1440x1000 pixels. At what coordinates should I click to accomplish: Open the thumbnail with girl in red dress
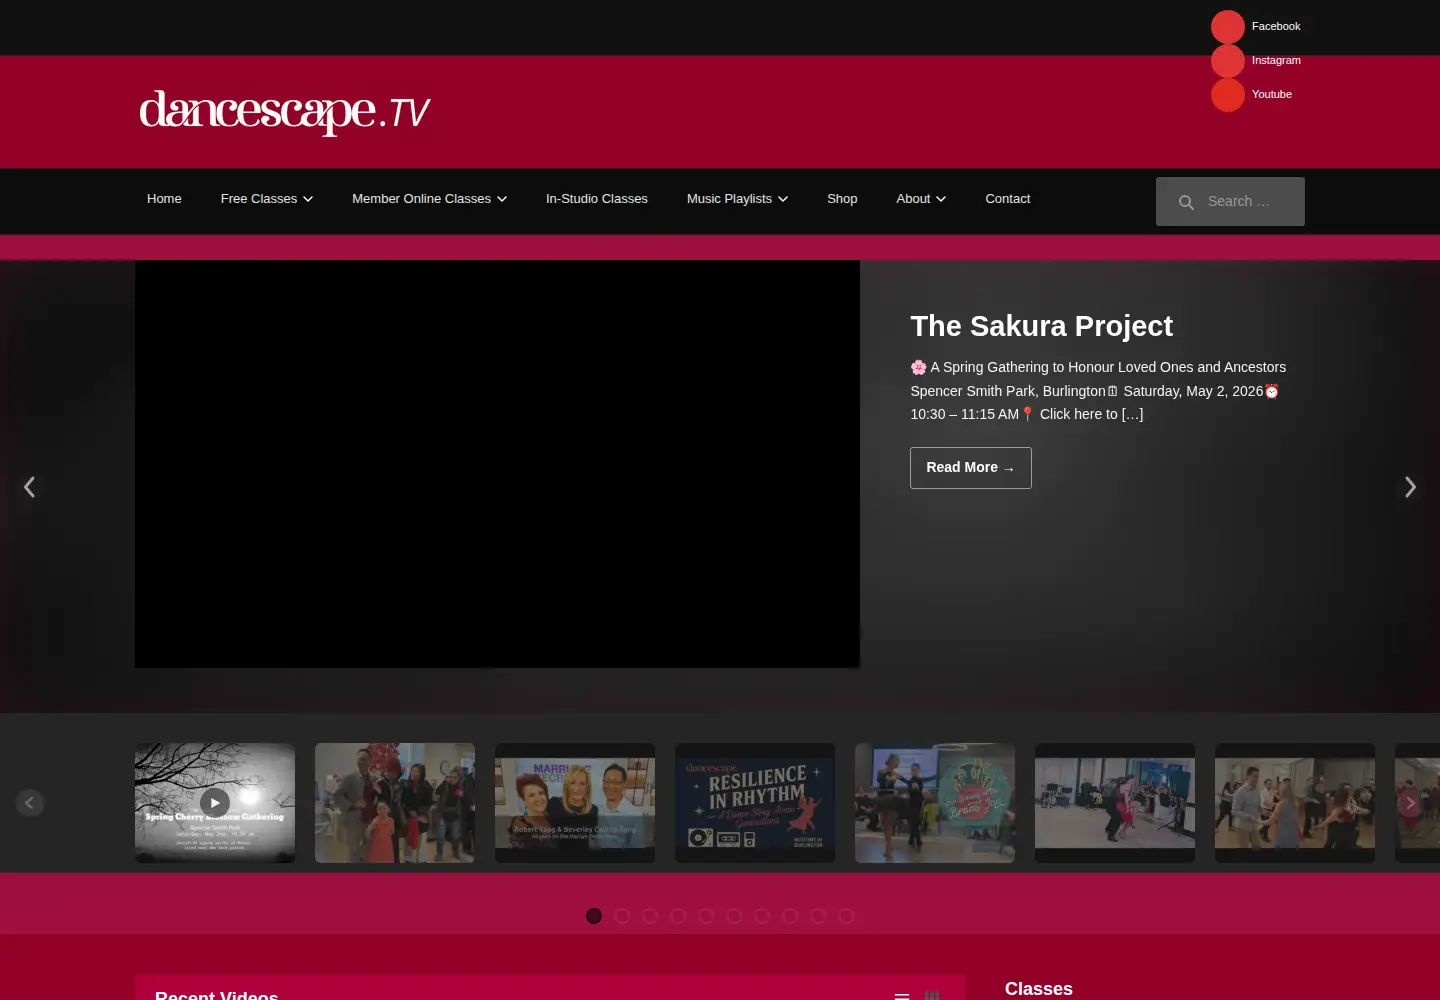point(395,803)
